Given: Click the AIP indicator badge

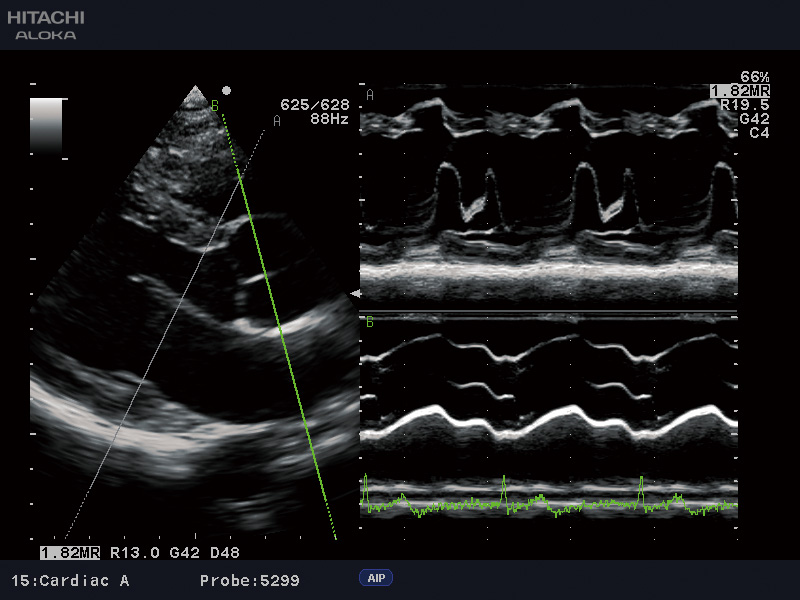Looking at the screenshot, I should 376,578.
